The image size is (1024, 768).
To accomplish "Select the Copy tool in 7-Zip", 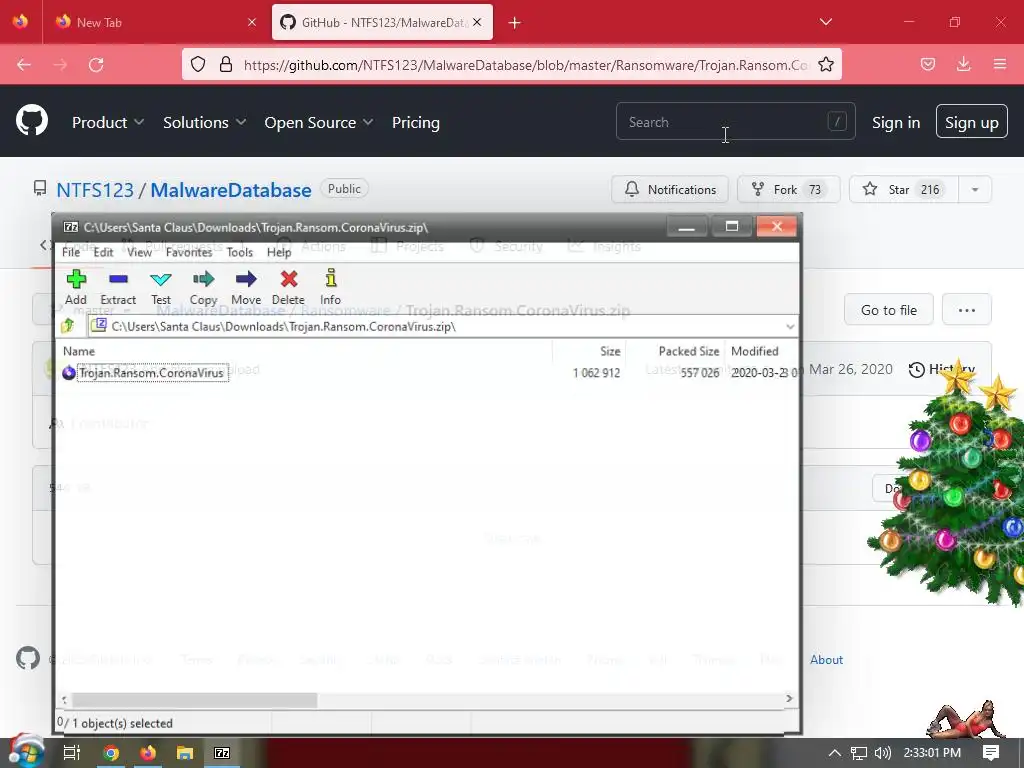I will coord(203,287).
